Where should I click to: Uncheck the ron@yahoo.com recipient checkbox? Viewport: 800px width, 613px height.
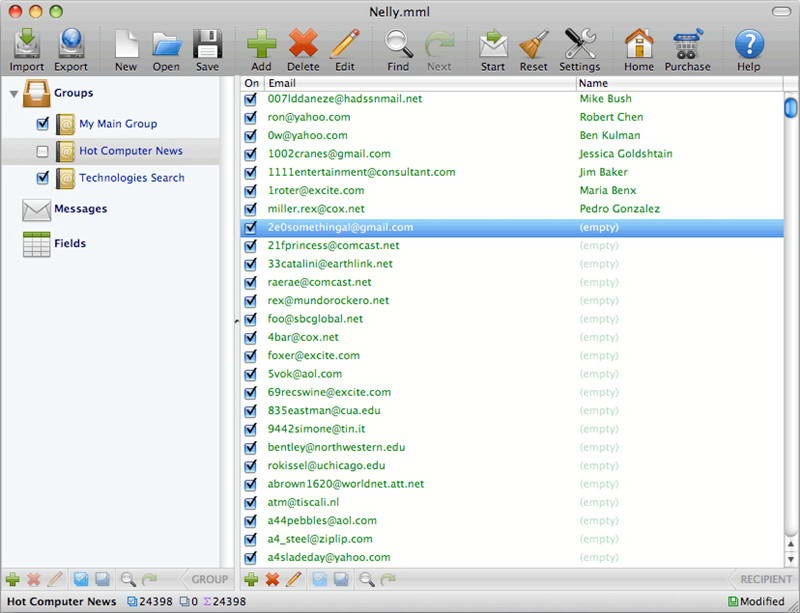(x=251, y=117)
